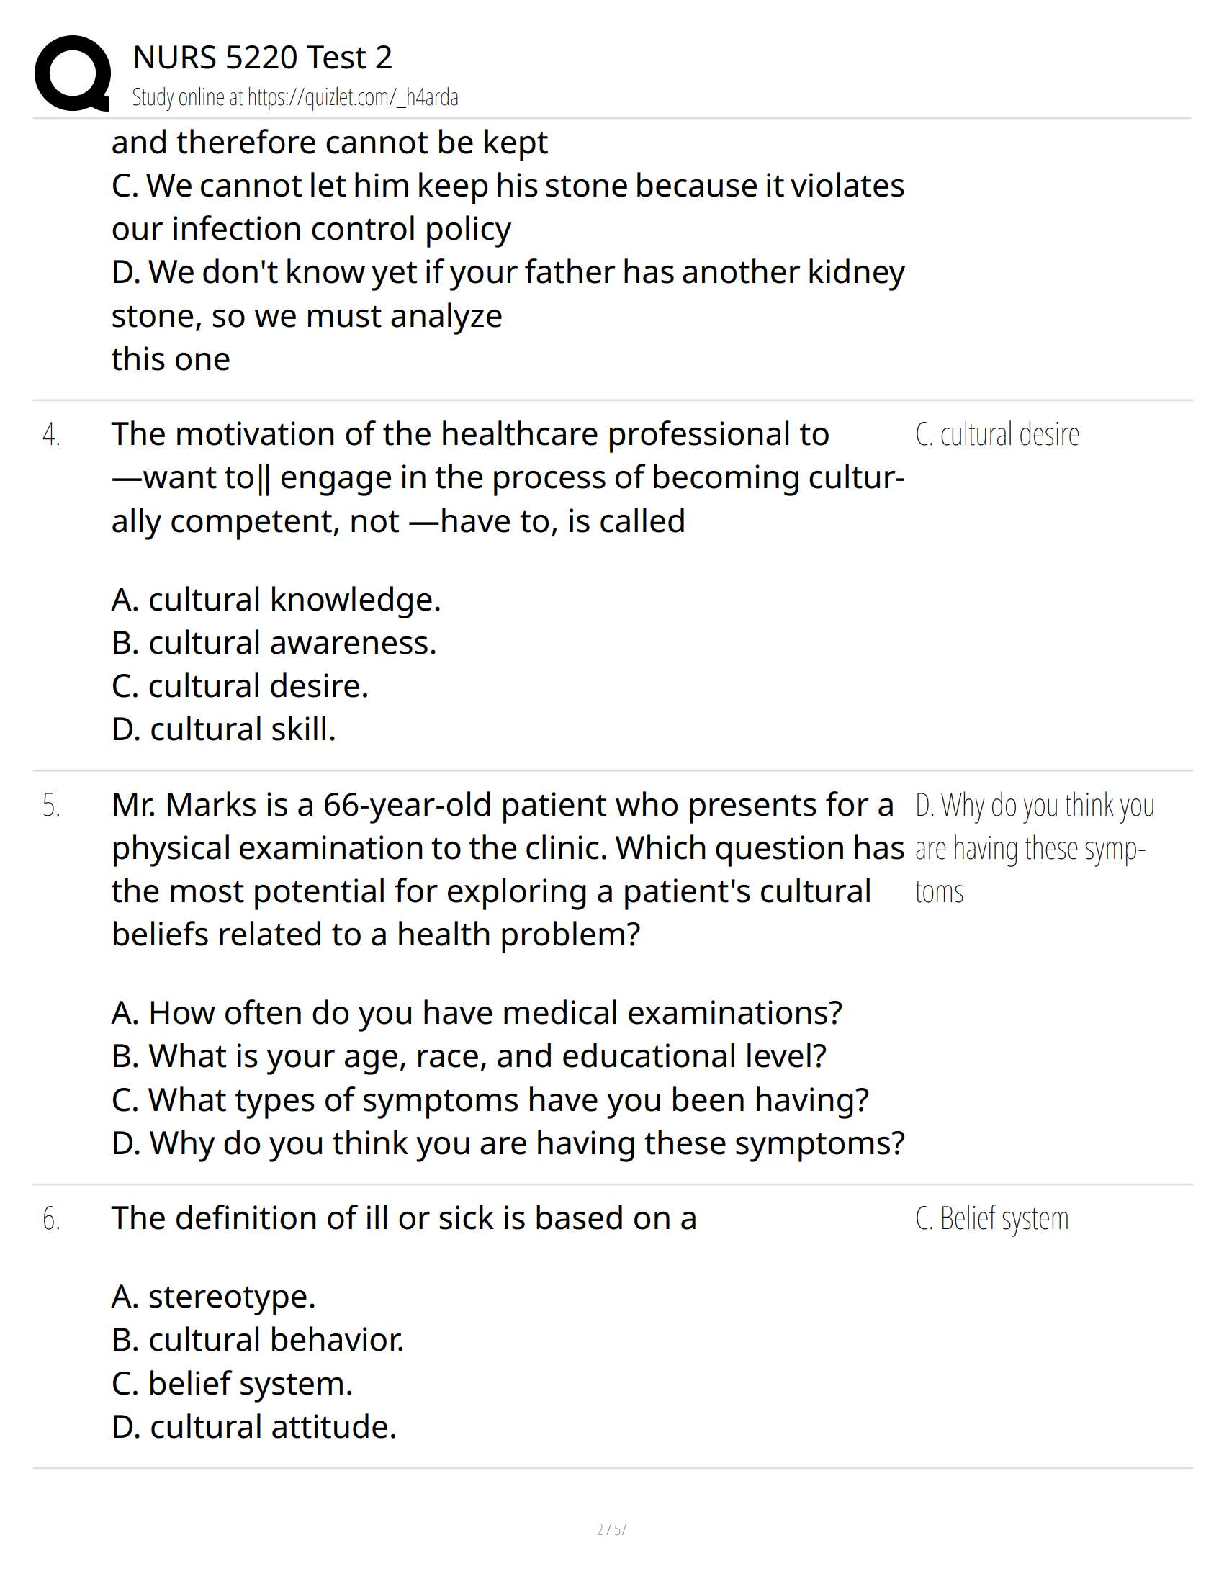Select answer option C. cultural desire

click(240, 686)
